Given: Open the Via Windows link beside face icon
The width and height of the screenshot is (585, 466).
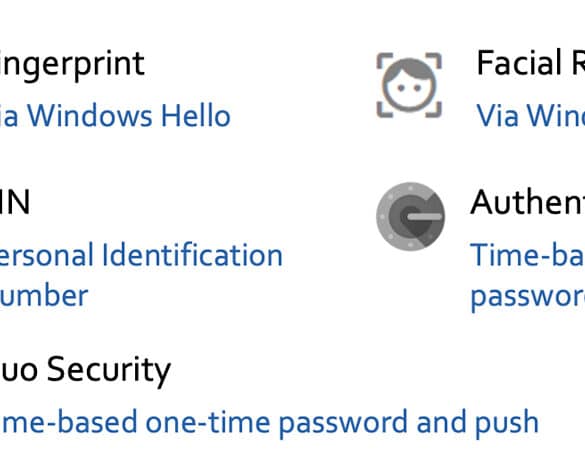Looking at the screenshot, I should [x=531, y=116].
